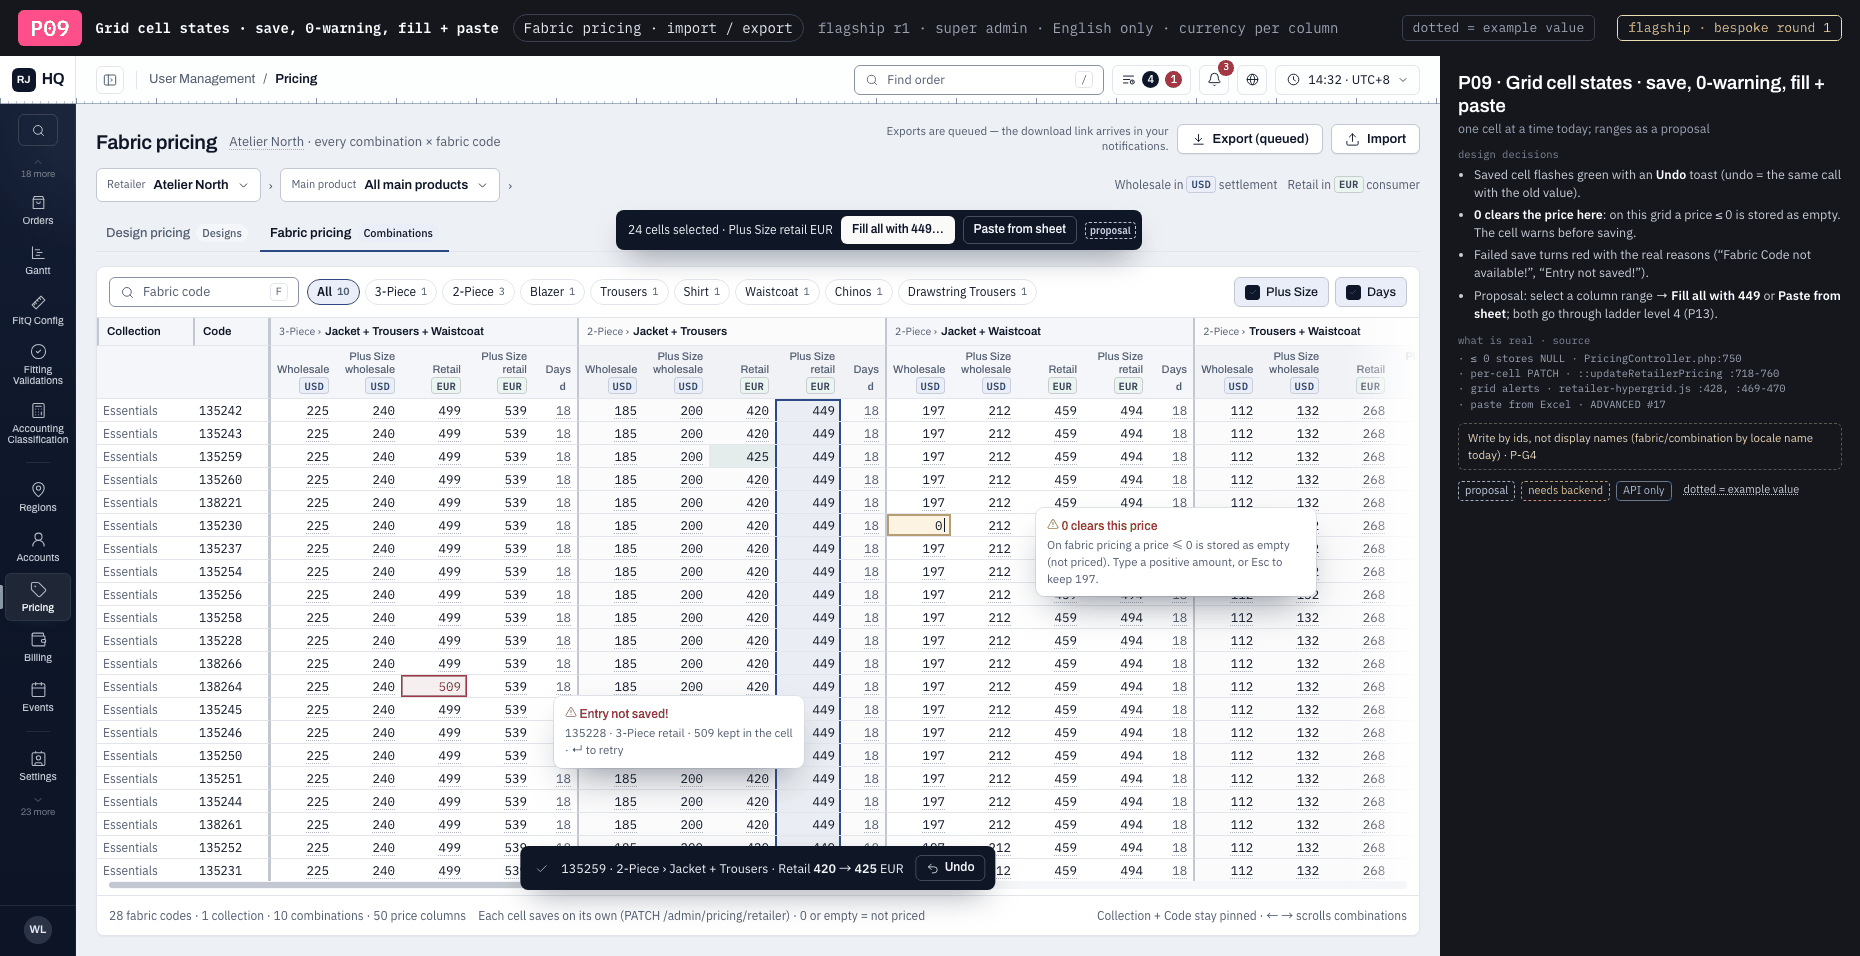Open Accounting Classification in sidebar
Screen dimensions: 1860x956
coord(38,423)
